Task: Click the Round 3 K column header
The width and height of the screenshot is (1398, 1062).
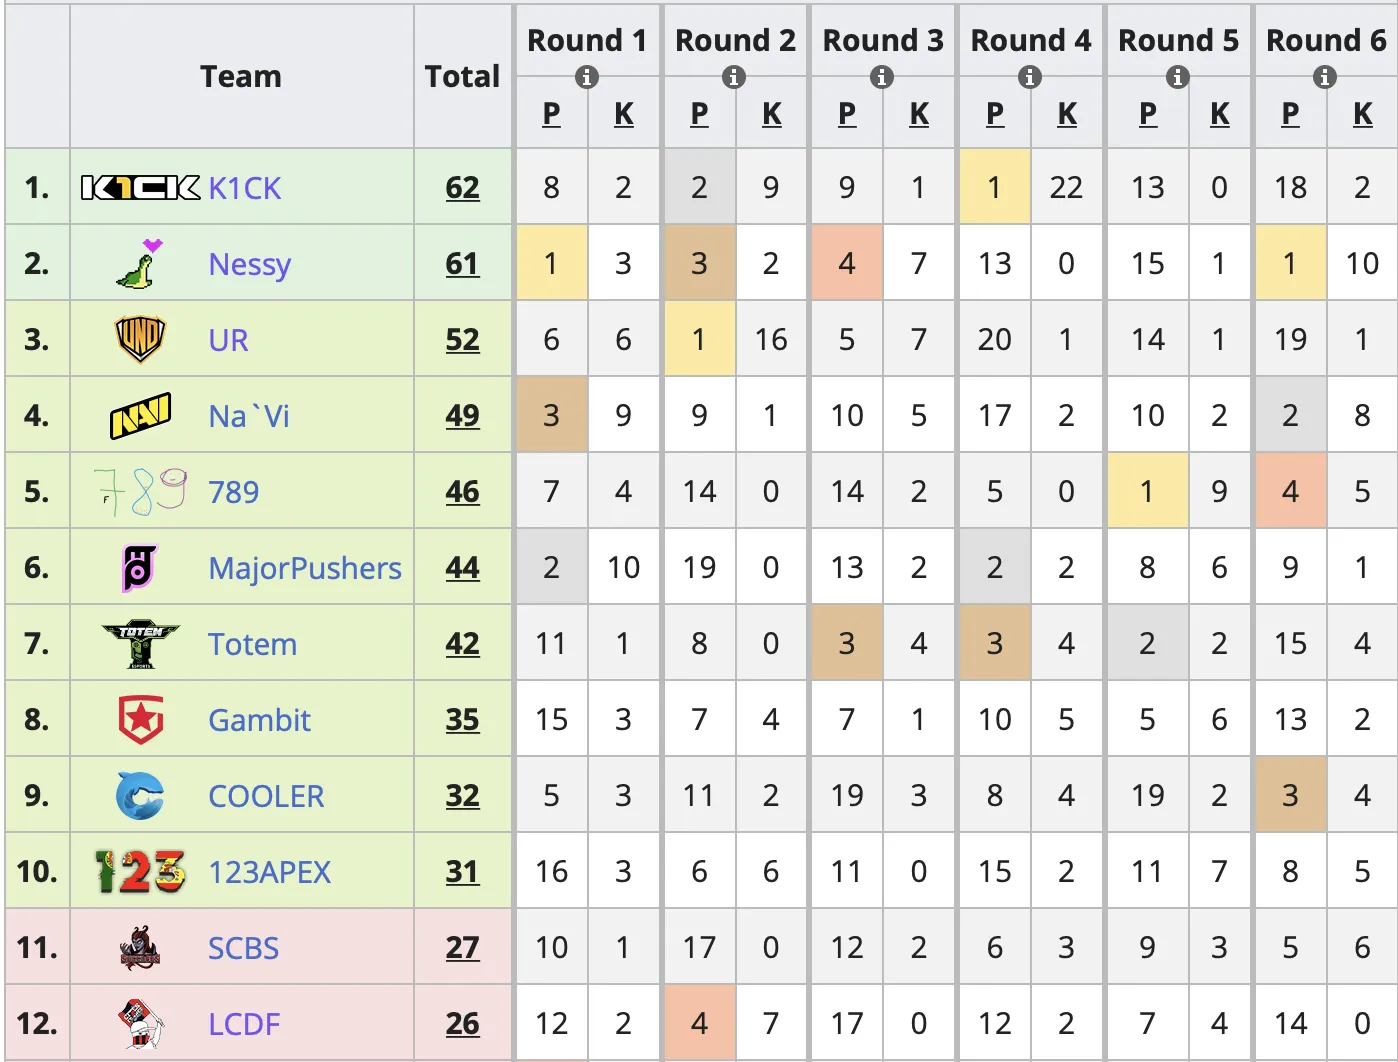Action: click(x=919, y=114)
